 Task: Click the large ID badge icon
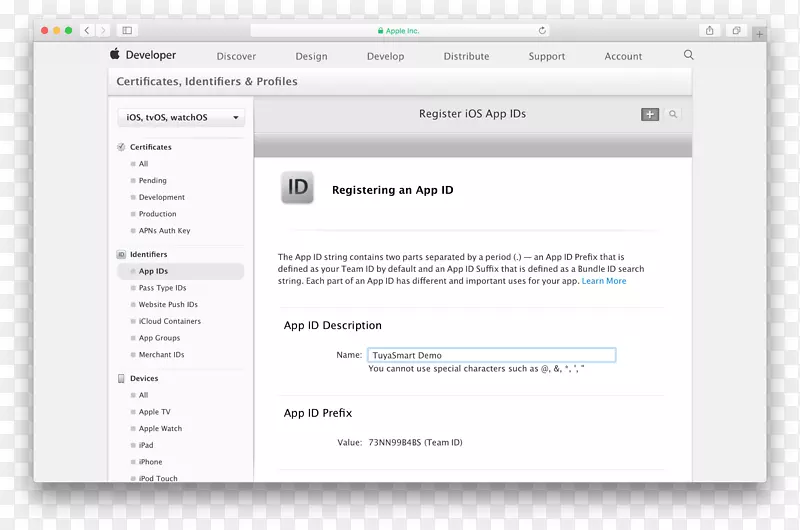pyautogui.click(x=297, y=188)
